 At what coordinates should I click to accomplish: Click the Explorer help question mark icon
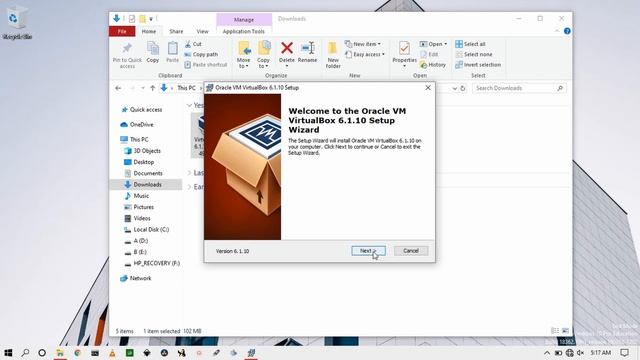[x=567, y=31]
